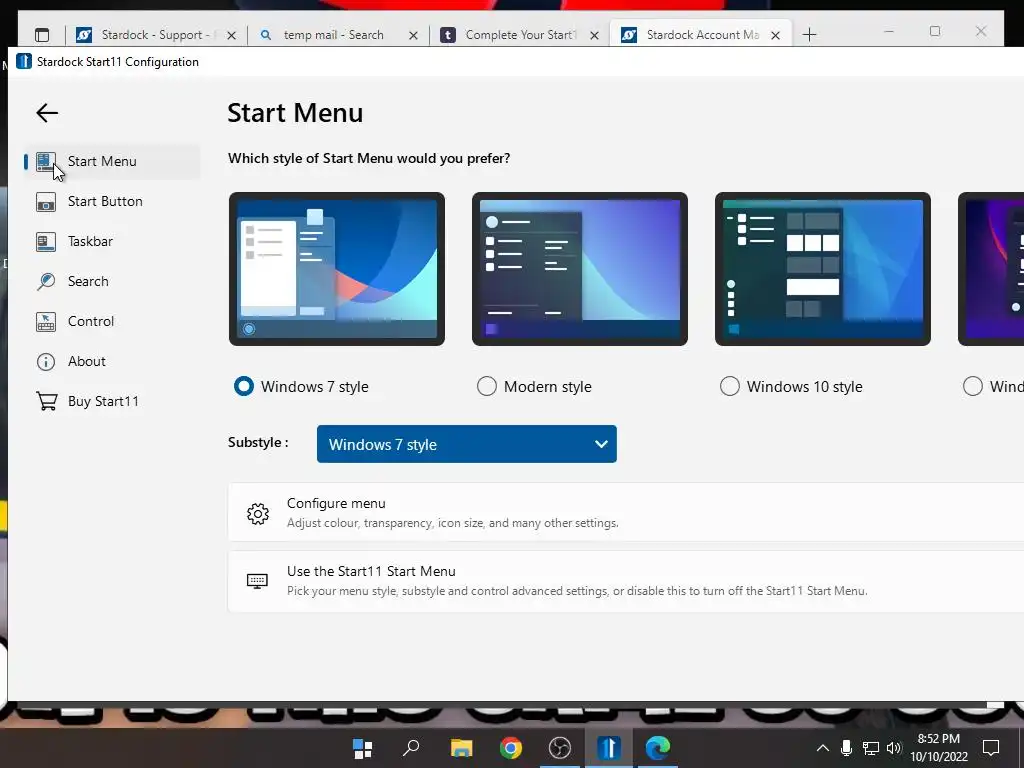The image size is (1024, 768).
Task: Open the notification center icon
Action: (991, 748)
